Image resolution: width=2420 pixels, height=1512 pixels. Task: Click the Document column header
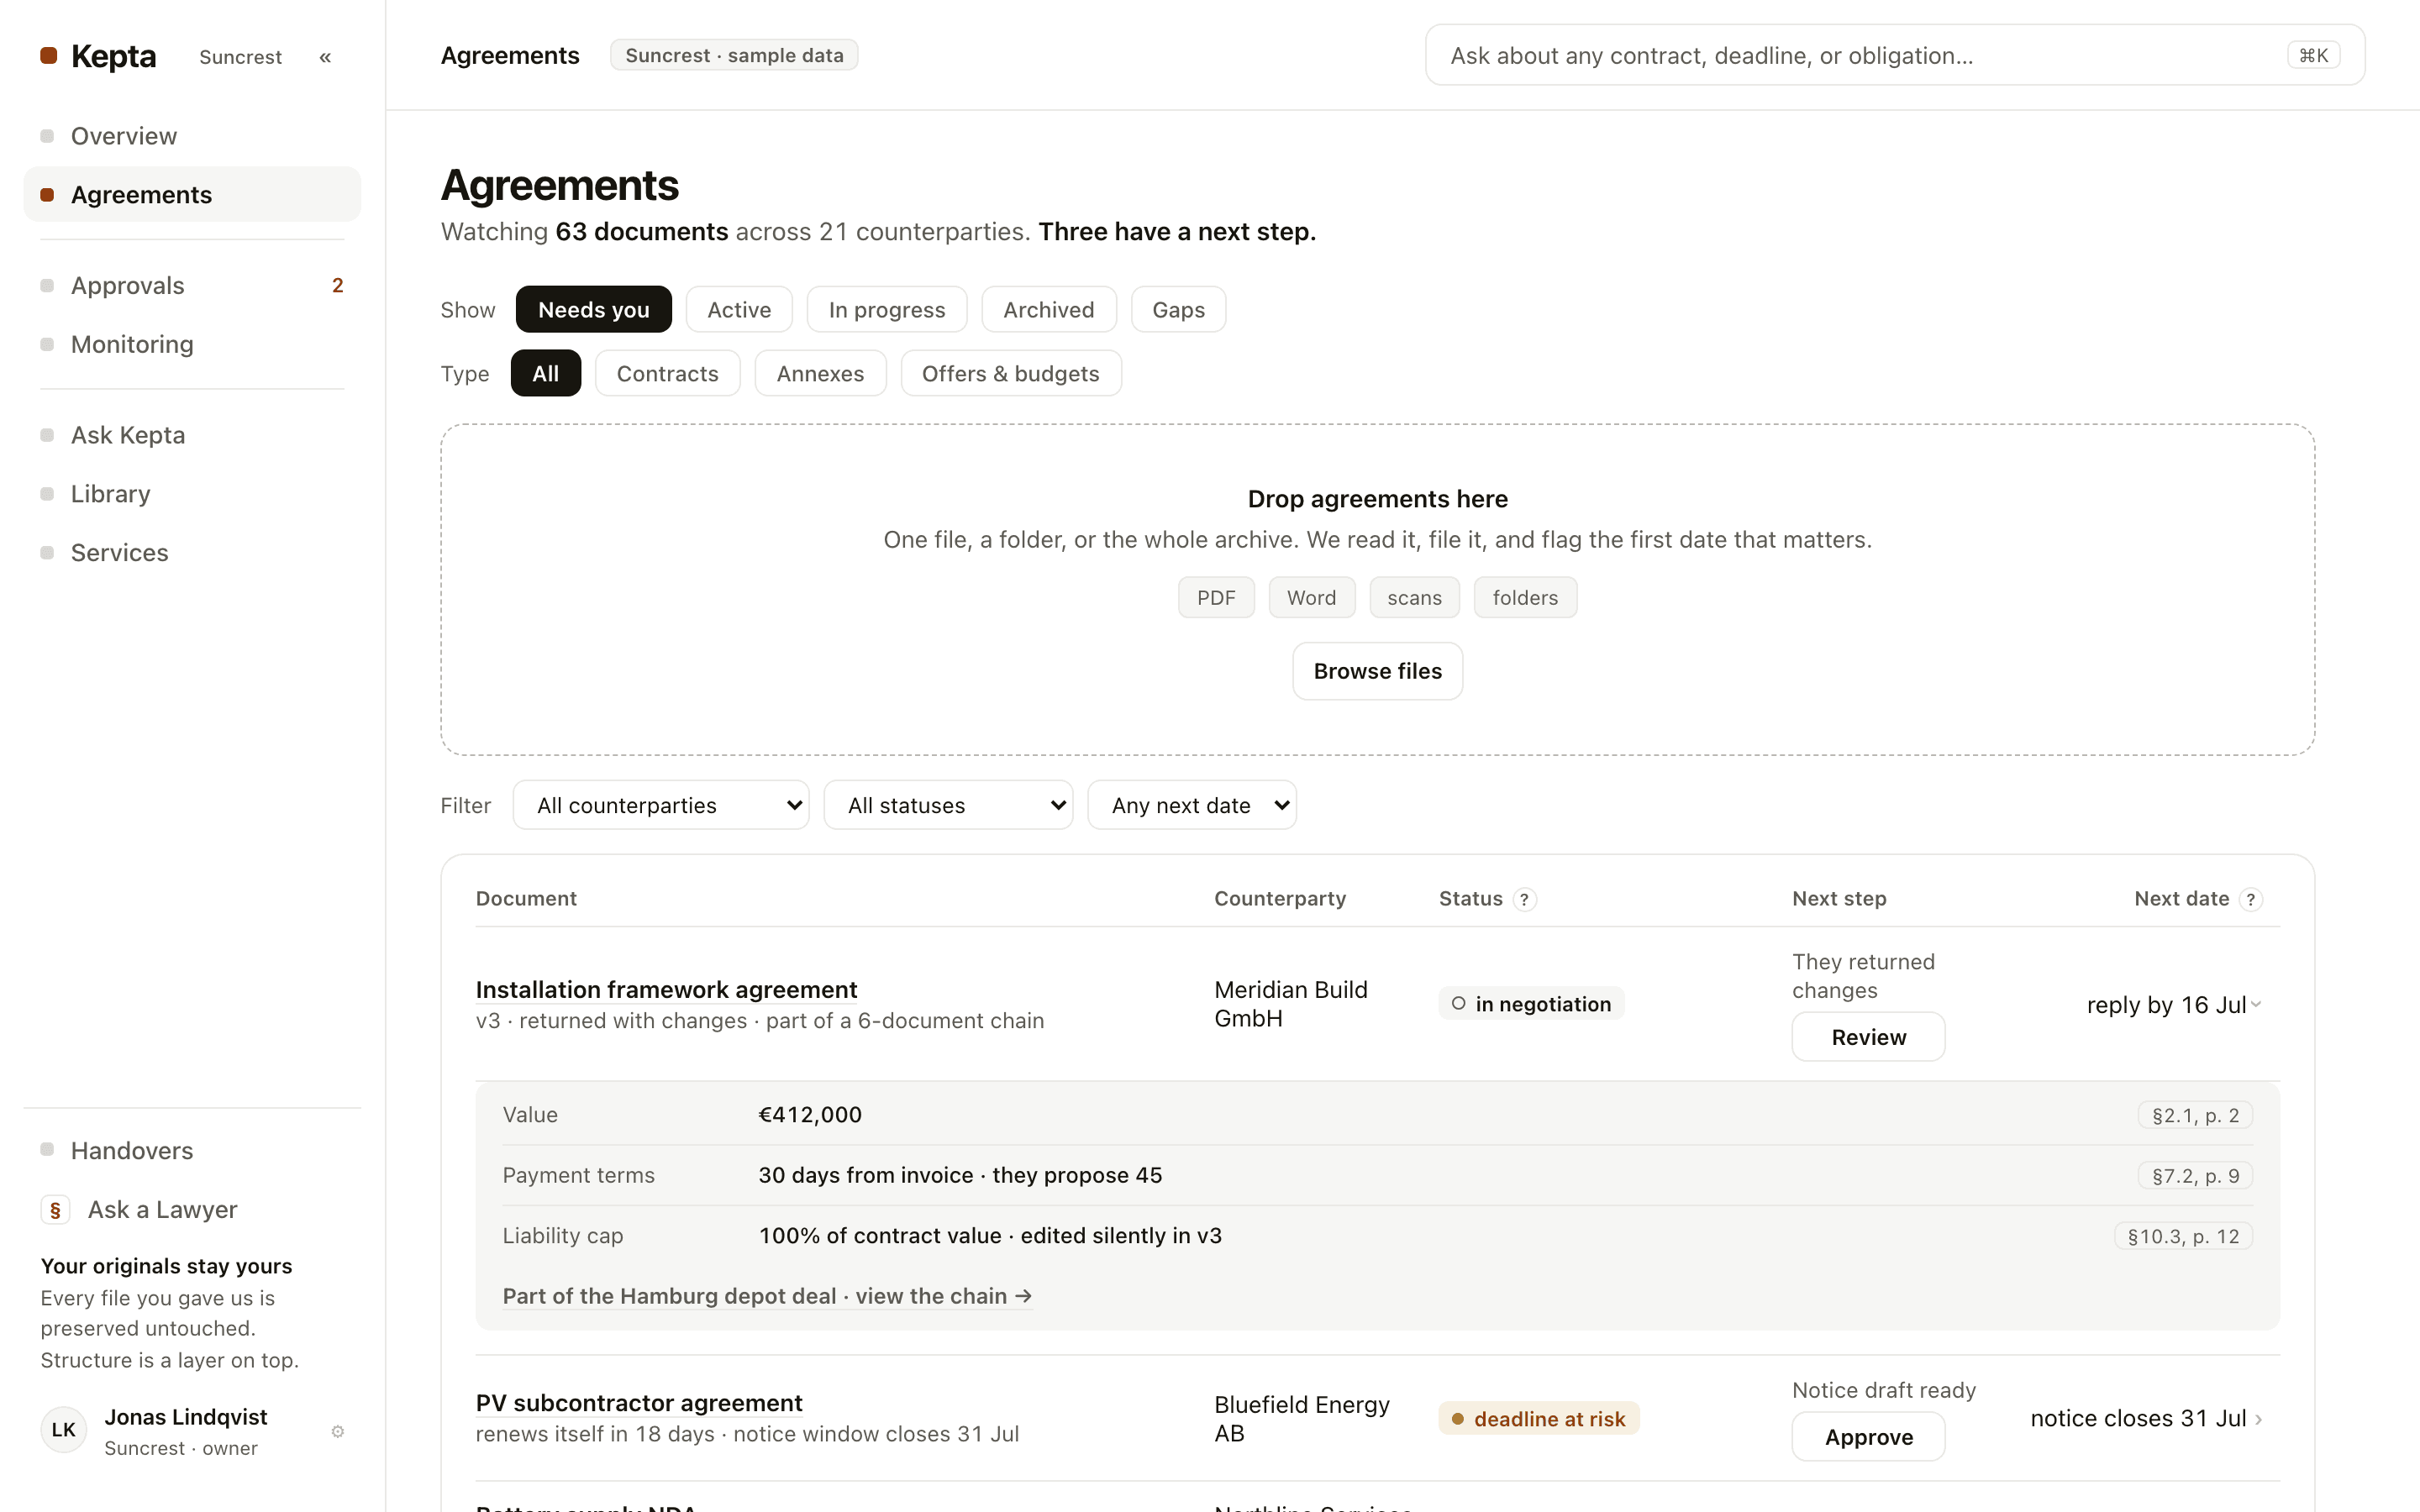(x=526, y=899)
